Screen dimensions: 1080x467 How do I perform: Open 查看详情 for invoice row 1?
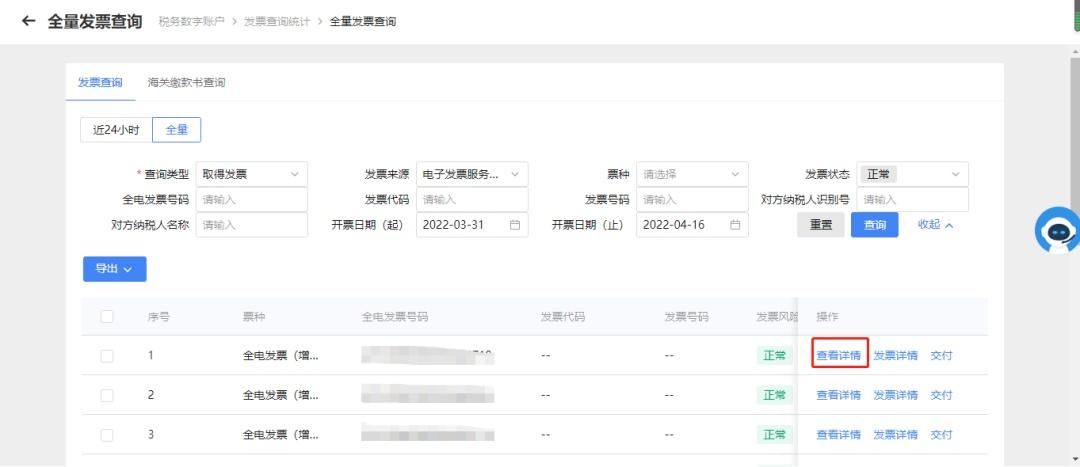[x=838, y=355]
